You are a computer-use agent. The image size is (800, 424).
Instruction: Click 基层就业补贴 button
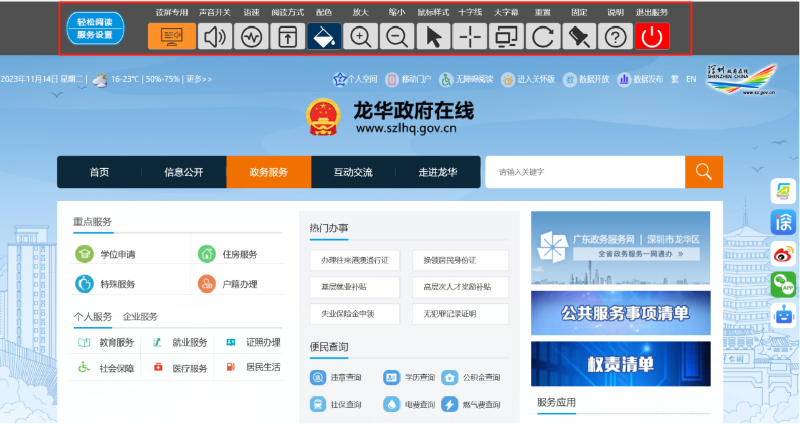point(355,287)
